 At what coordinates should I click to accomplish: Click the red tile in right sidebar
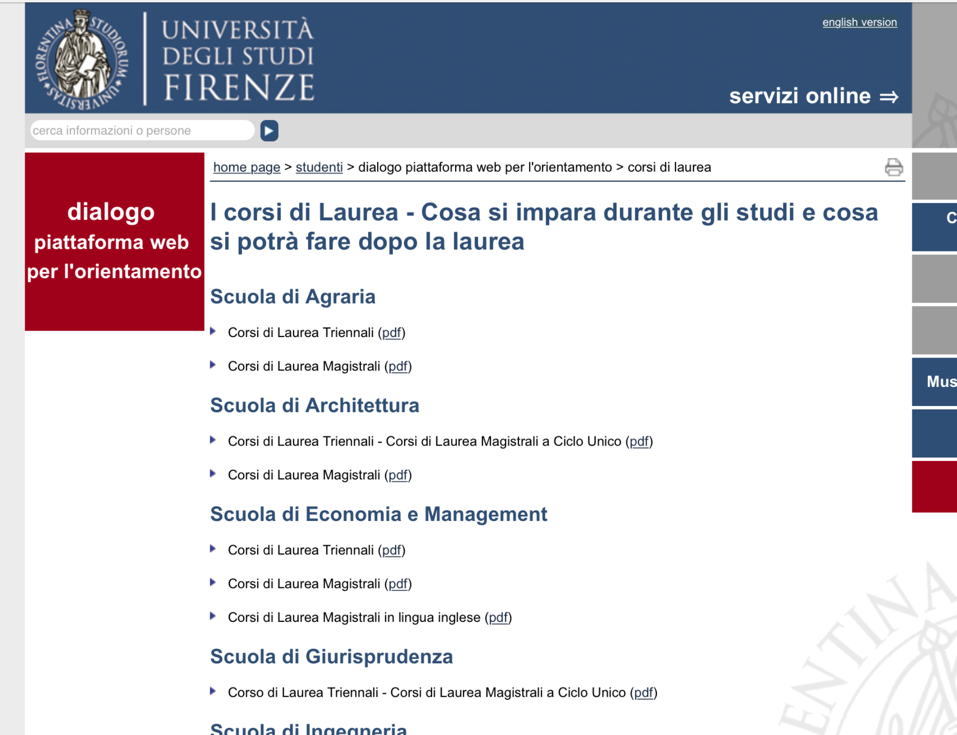point(934,487)
